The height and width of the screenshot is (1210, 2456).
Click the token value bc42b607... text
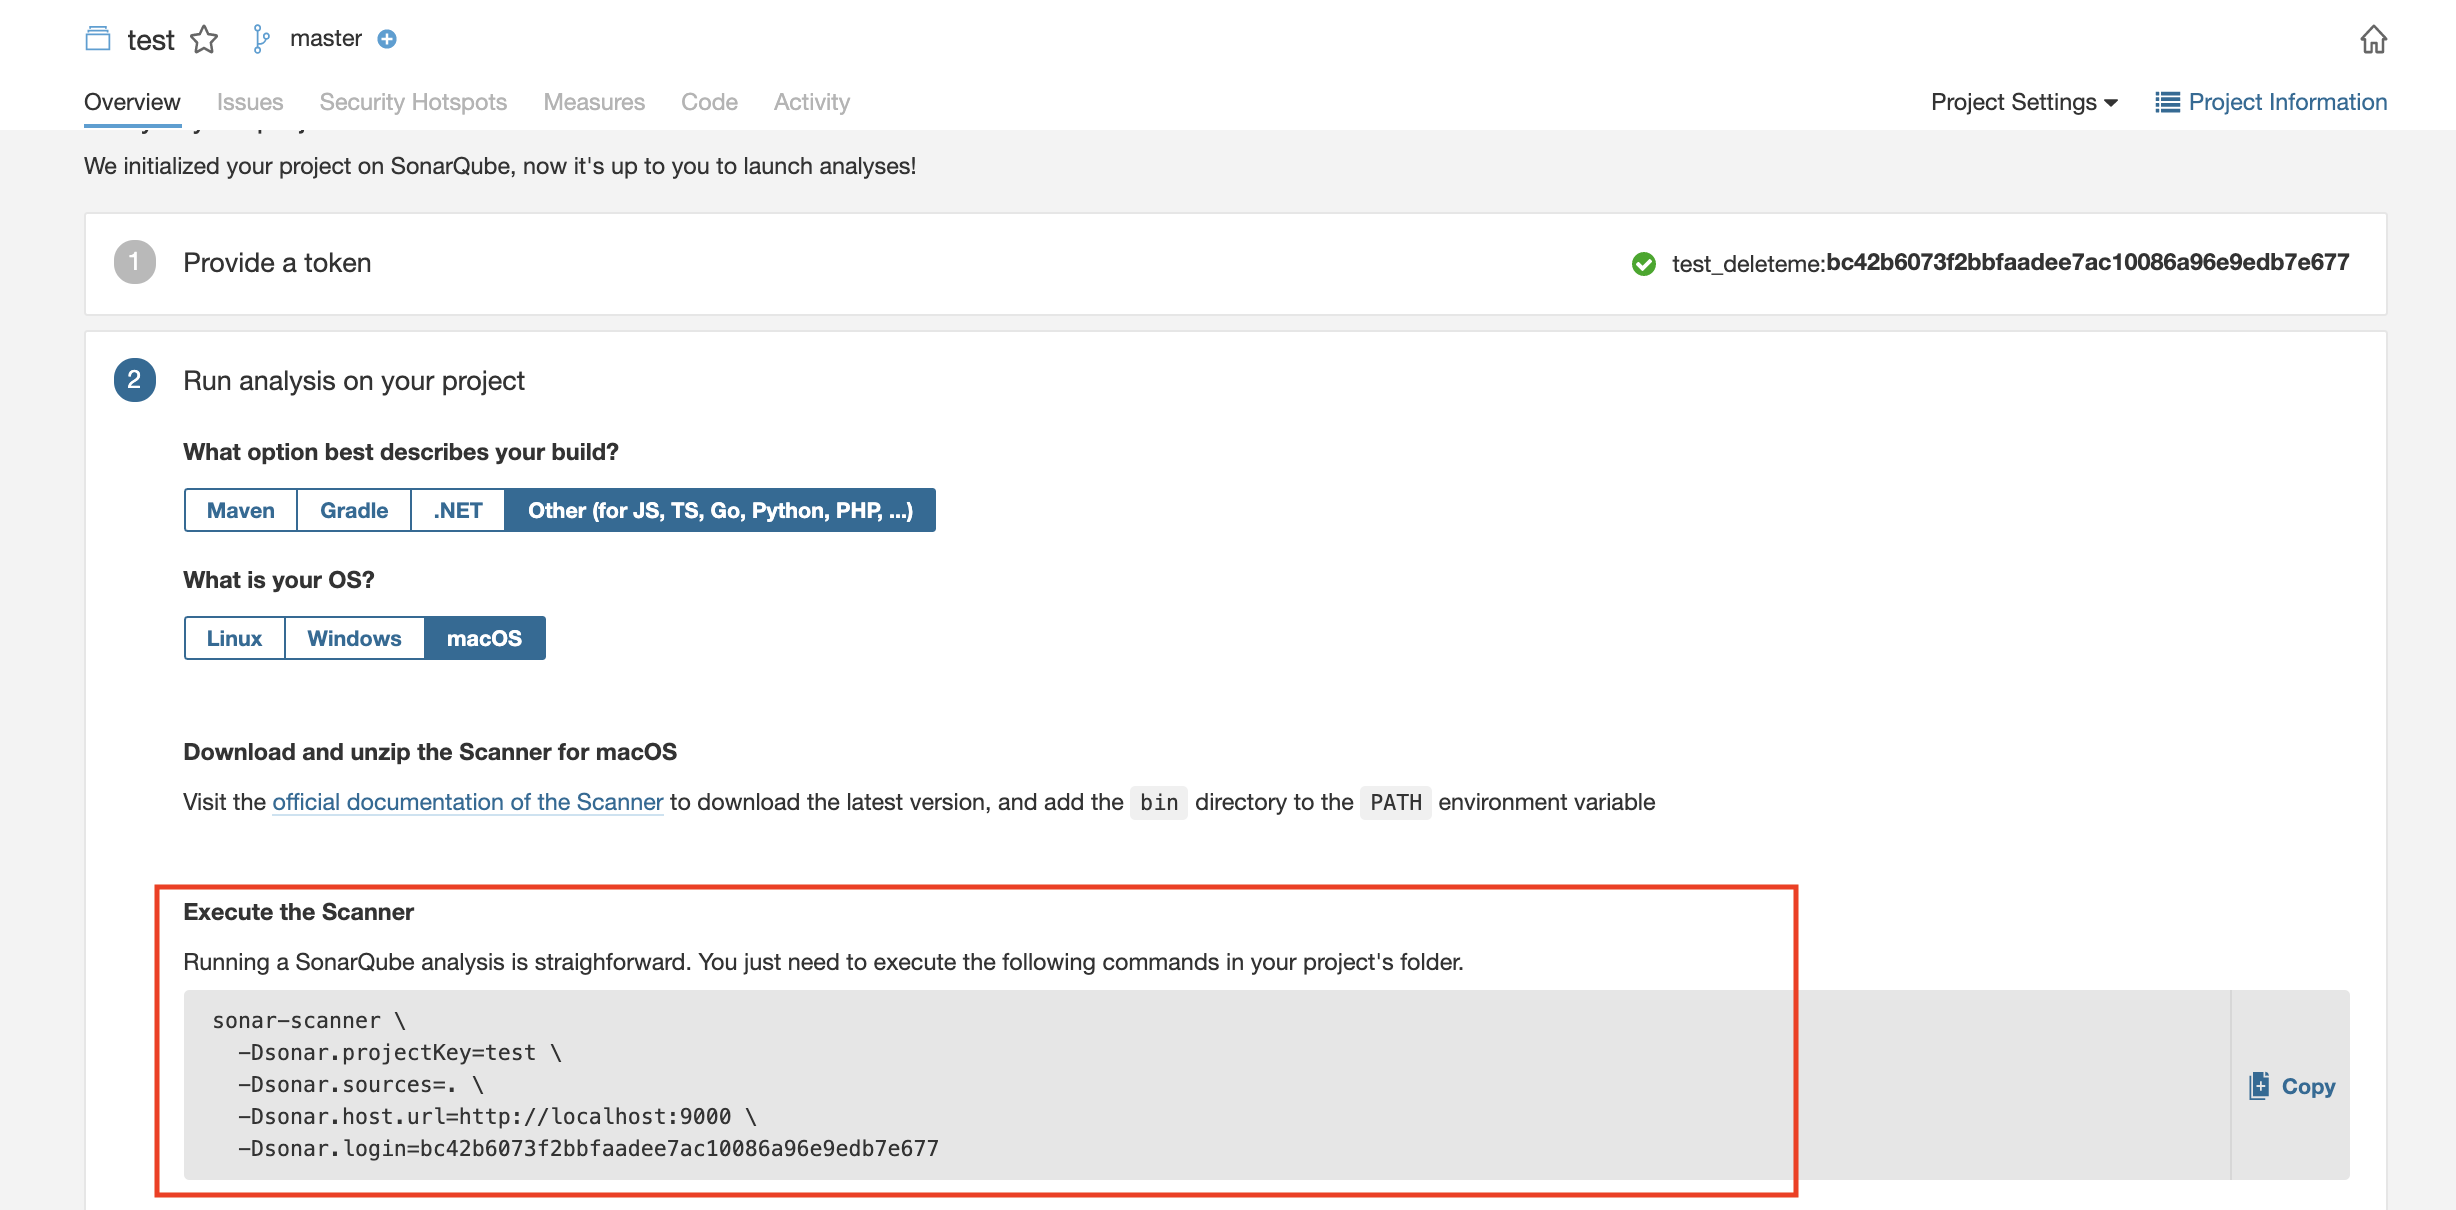2088,262
